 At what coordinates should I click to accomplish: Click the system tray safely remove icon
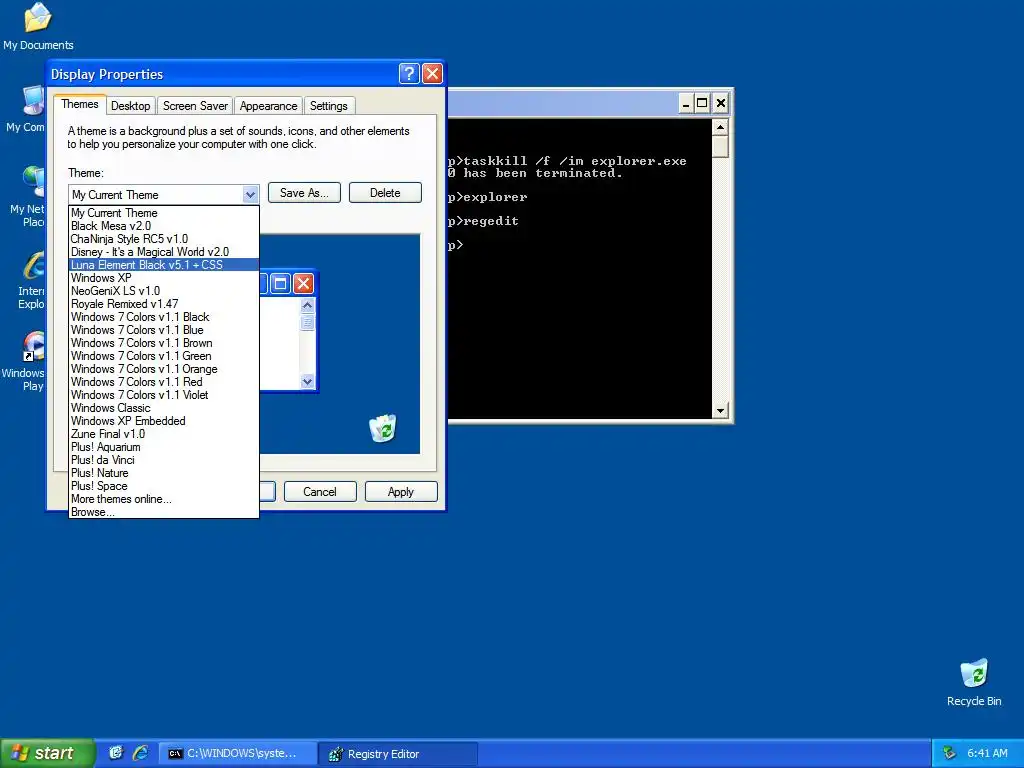coord(950,753)
